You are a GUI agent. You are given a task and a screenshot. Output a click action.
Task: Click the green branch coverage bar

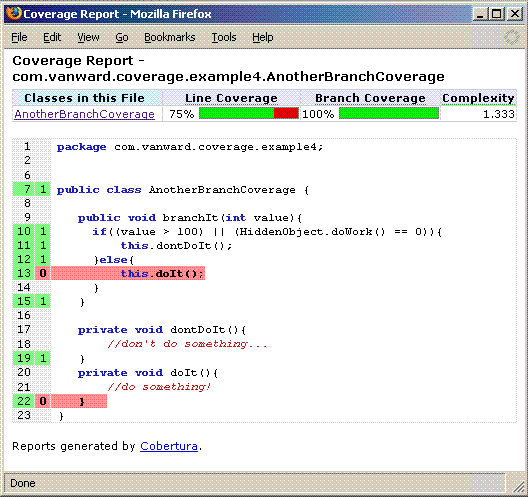(x=389, y=113)
